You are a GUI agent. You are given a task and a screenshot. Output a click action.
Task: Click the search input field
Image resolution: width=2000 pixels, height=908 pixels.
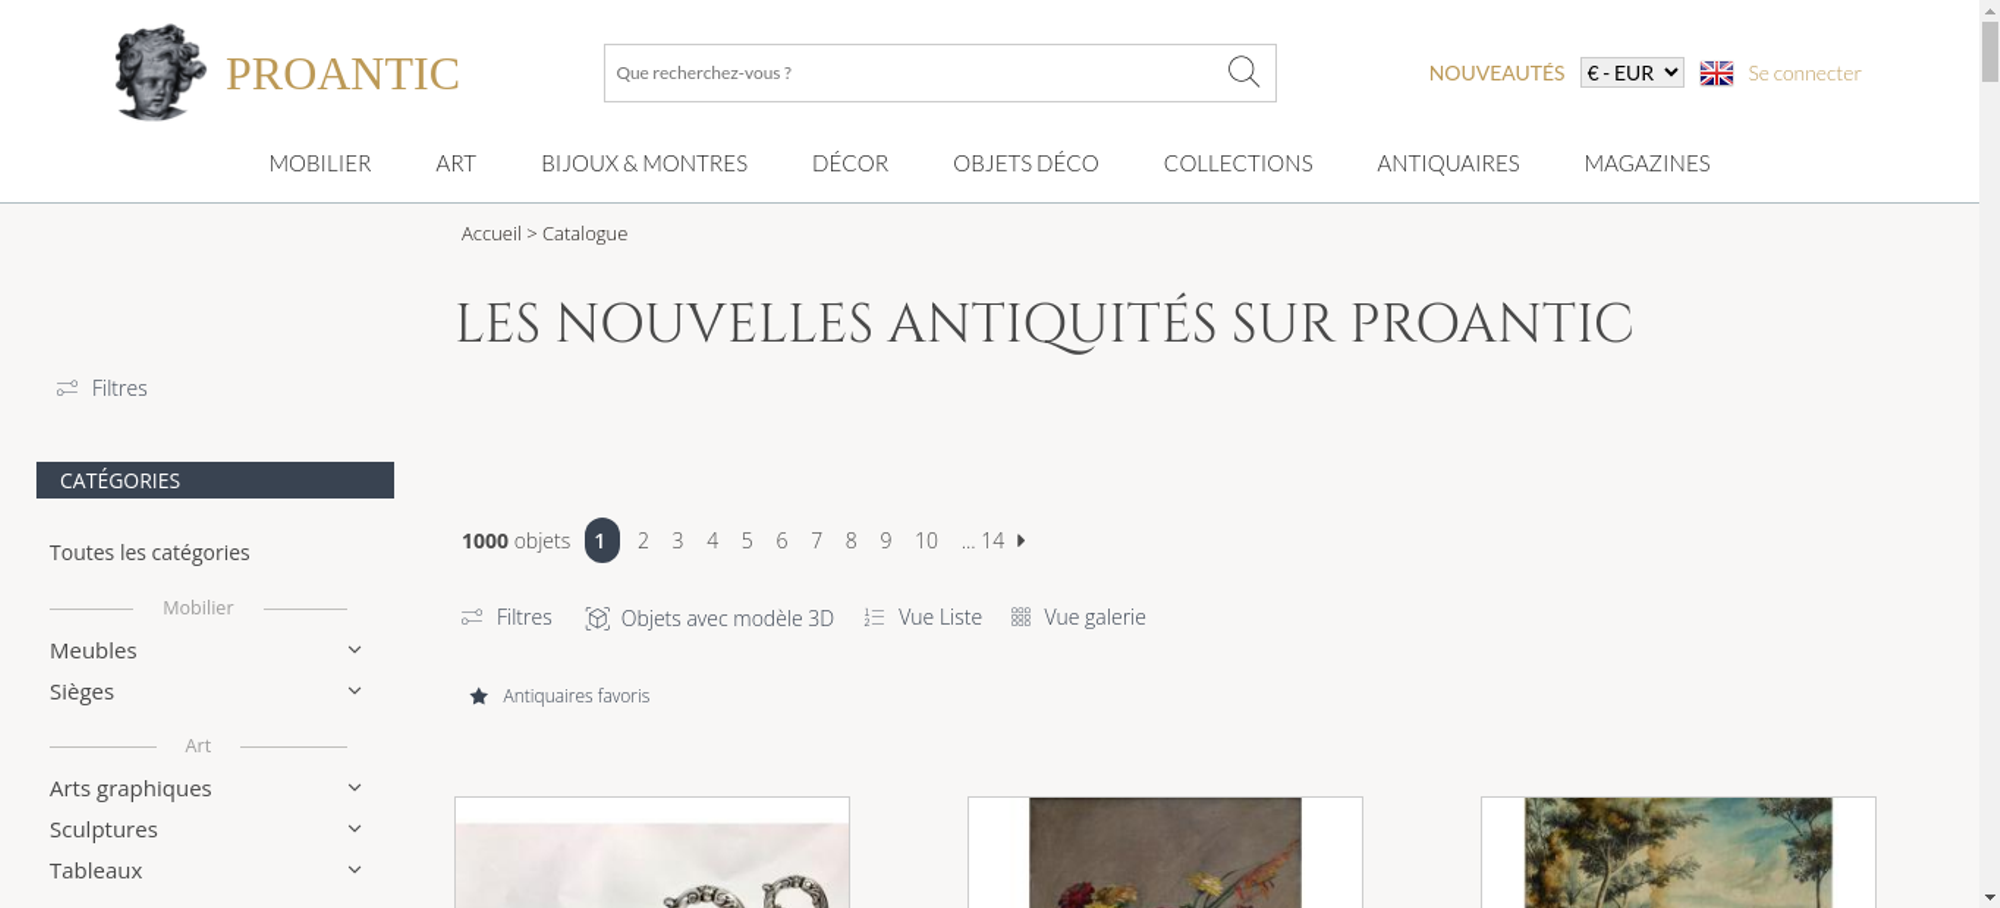click(915, 73)
